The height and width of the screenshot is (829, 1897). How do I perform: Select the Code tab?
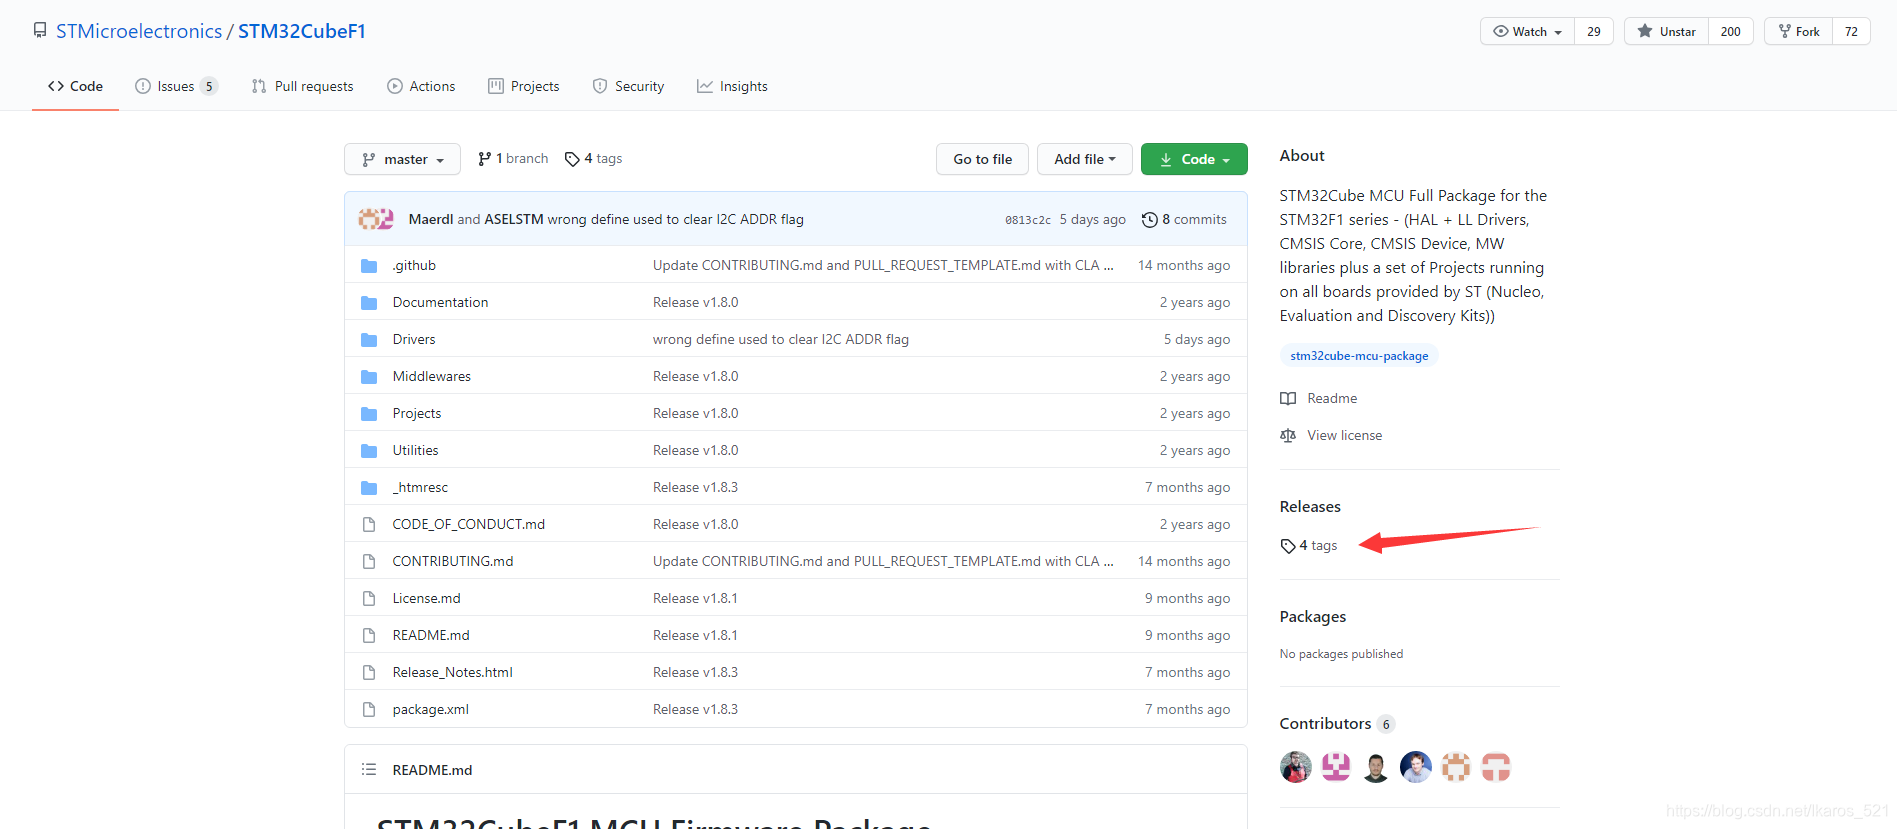[75, 86]
